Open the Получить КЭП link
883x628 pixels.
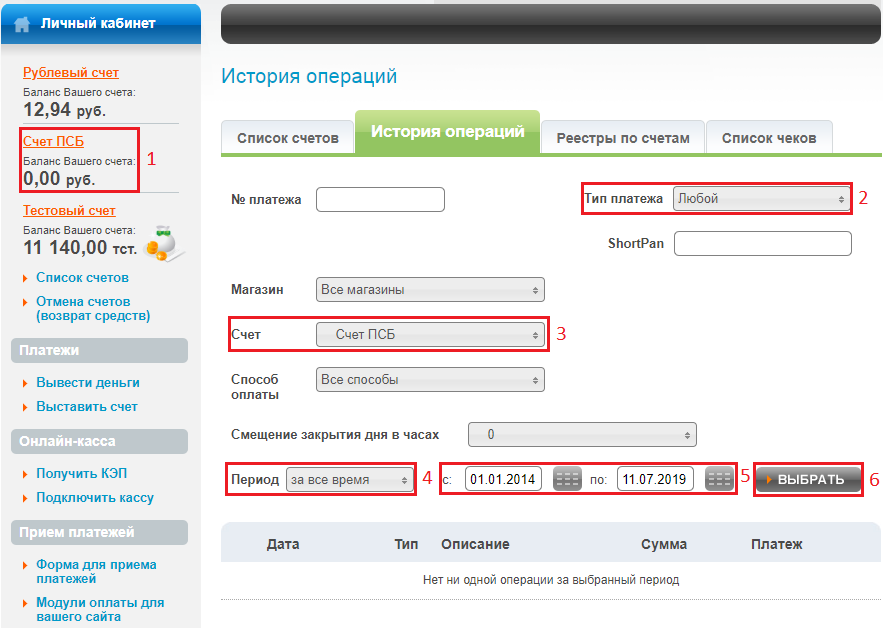tap(81, 474)
